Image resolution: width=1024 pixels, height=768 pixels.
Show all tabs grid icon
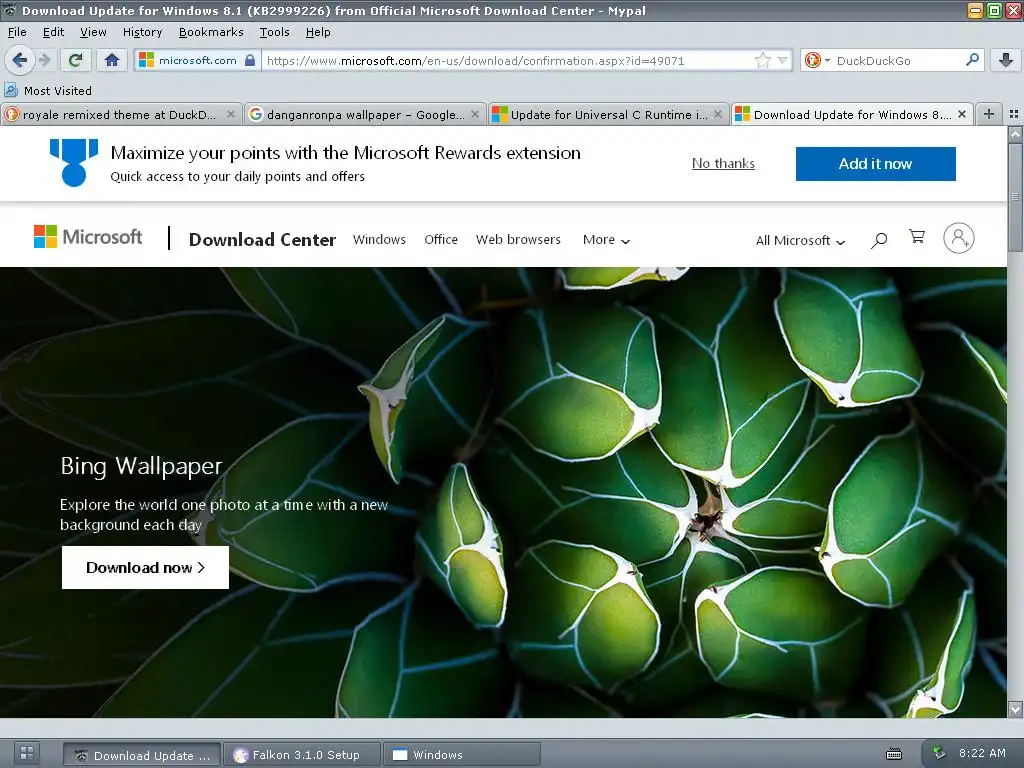[1014, 114]
